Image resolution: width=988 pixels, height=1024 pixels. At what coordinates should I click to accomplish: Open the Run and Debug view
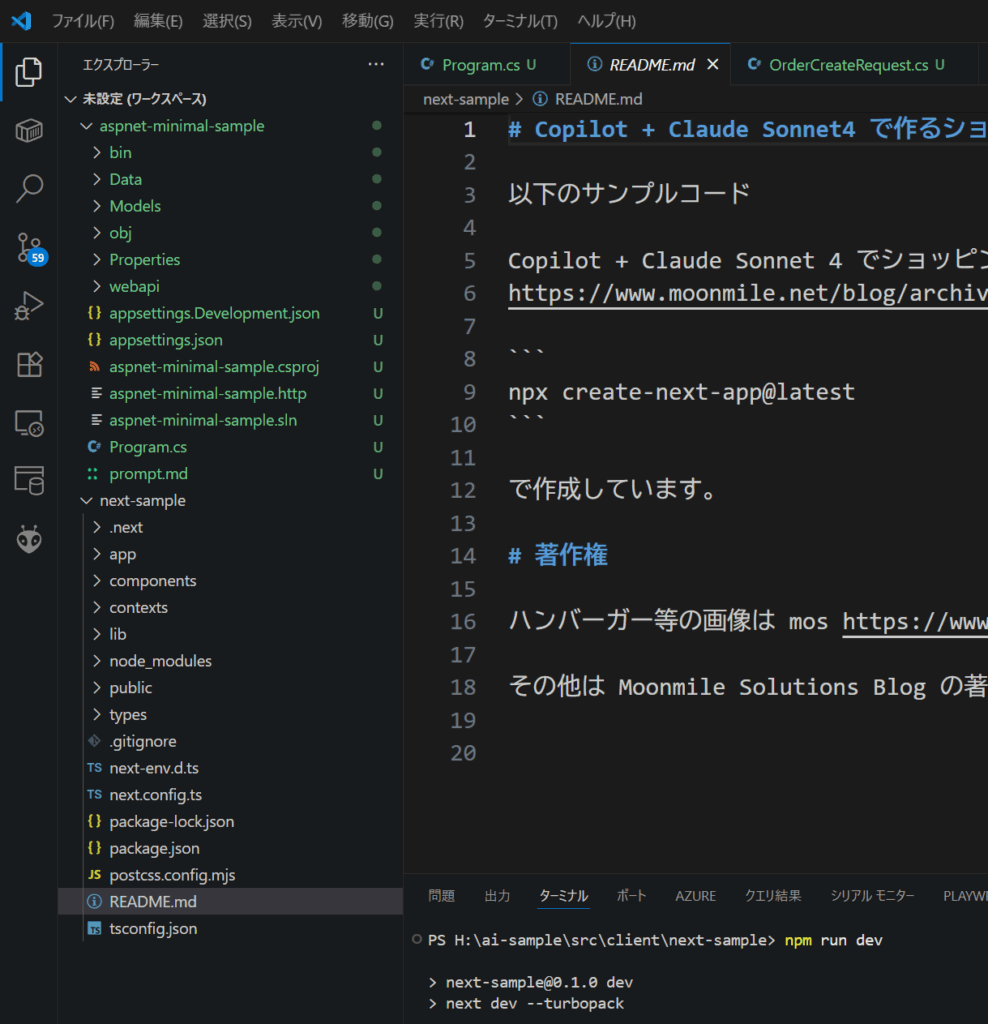[x=29, y=306]
